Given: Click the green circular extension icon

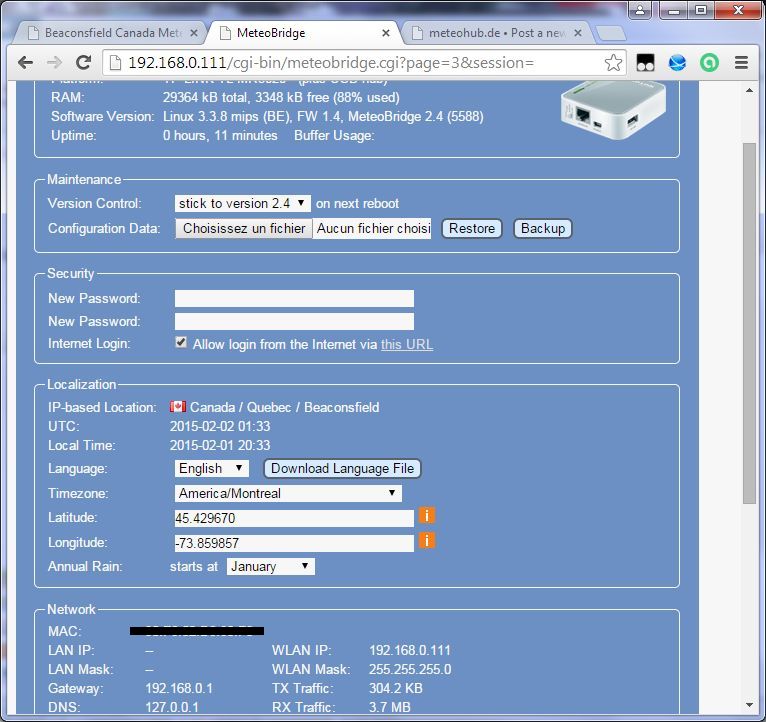Looking at the screenshot, I should tap(709, 63).
